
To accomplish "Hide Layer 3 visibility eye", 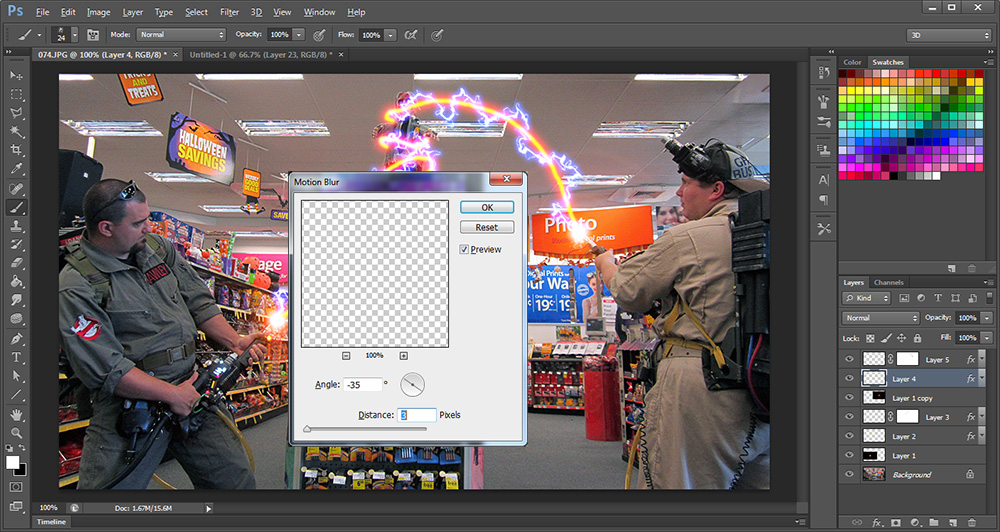I will point(849,417).
